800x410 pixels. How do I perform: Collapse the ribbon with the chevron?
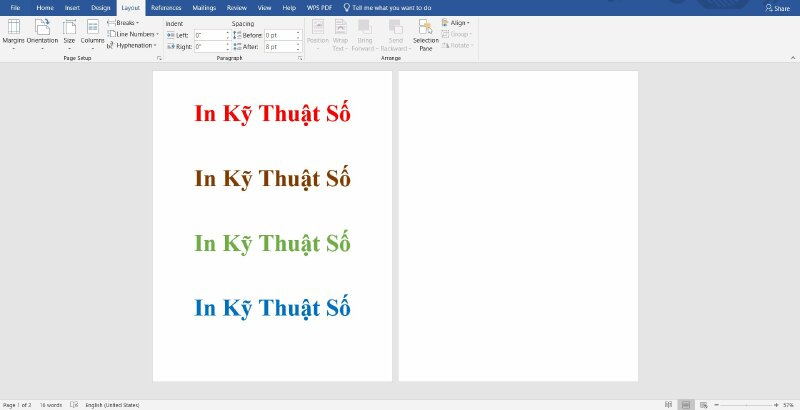pos(793,58)
